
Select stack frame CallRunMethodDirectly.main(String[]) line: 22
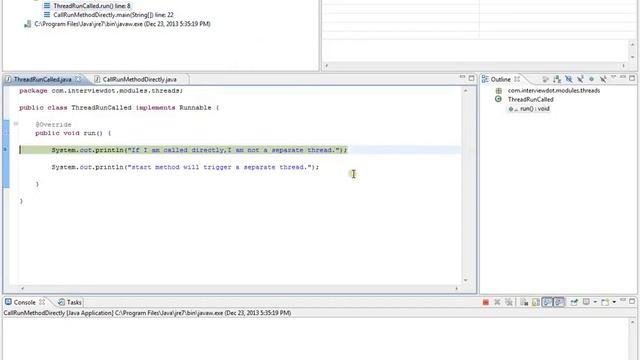113,15
